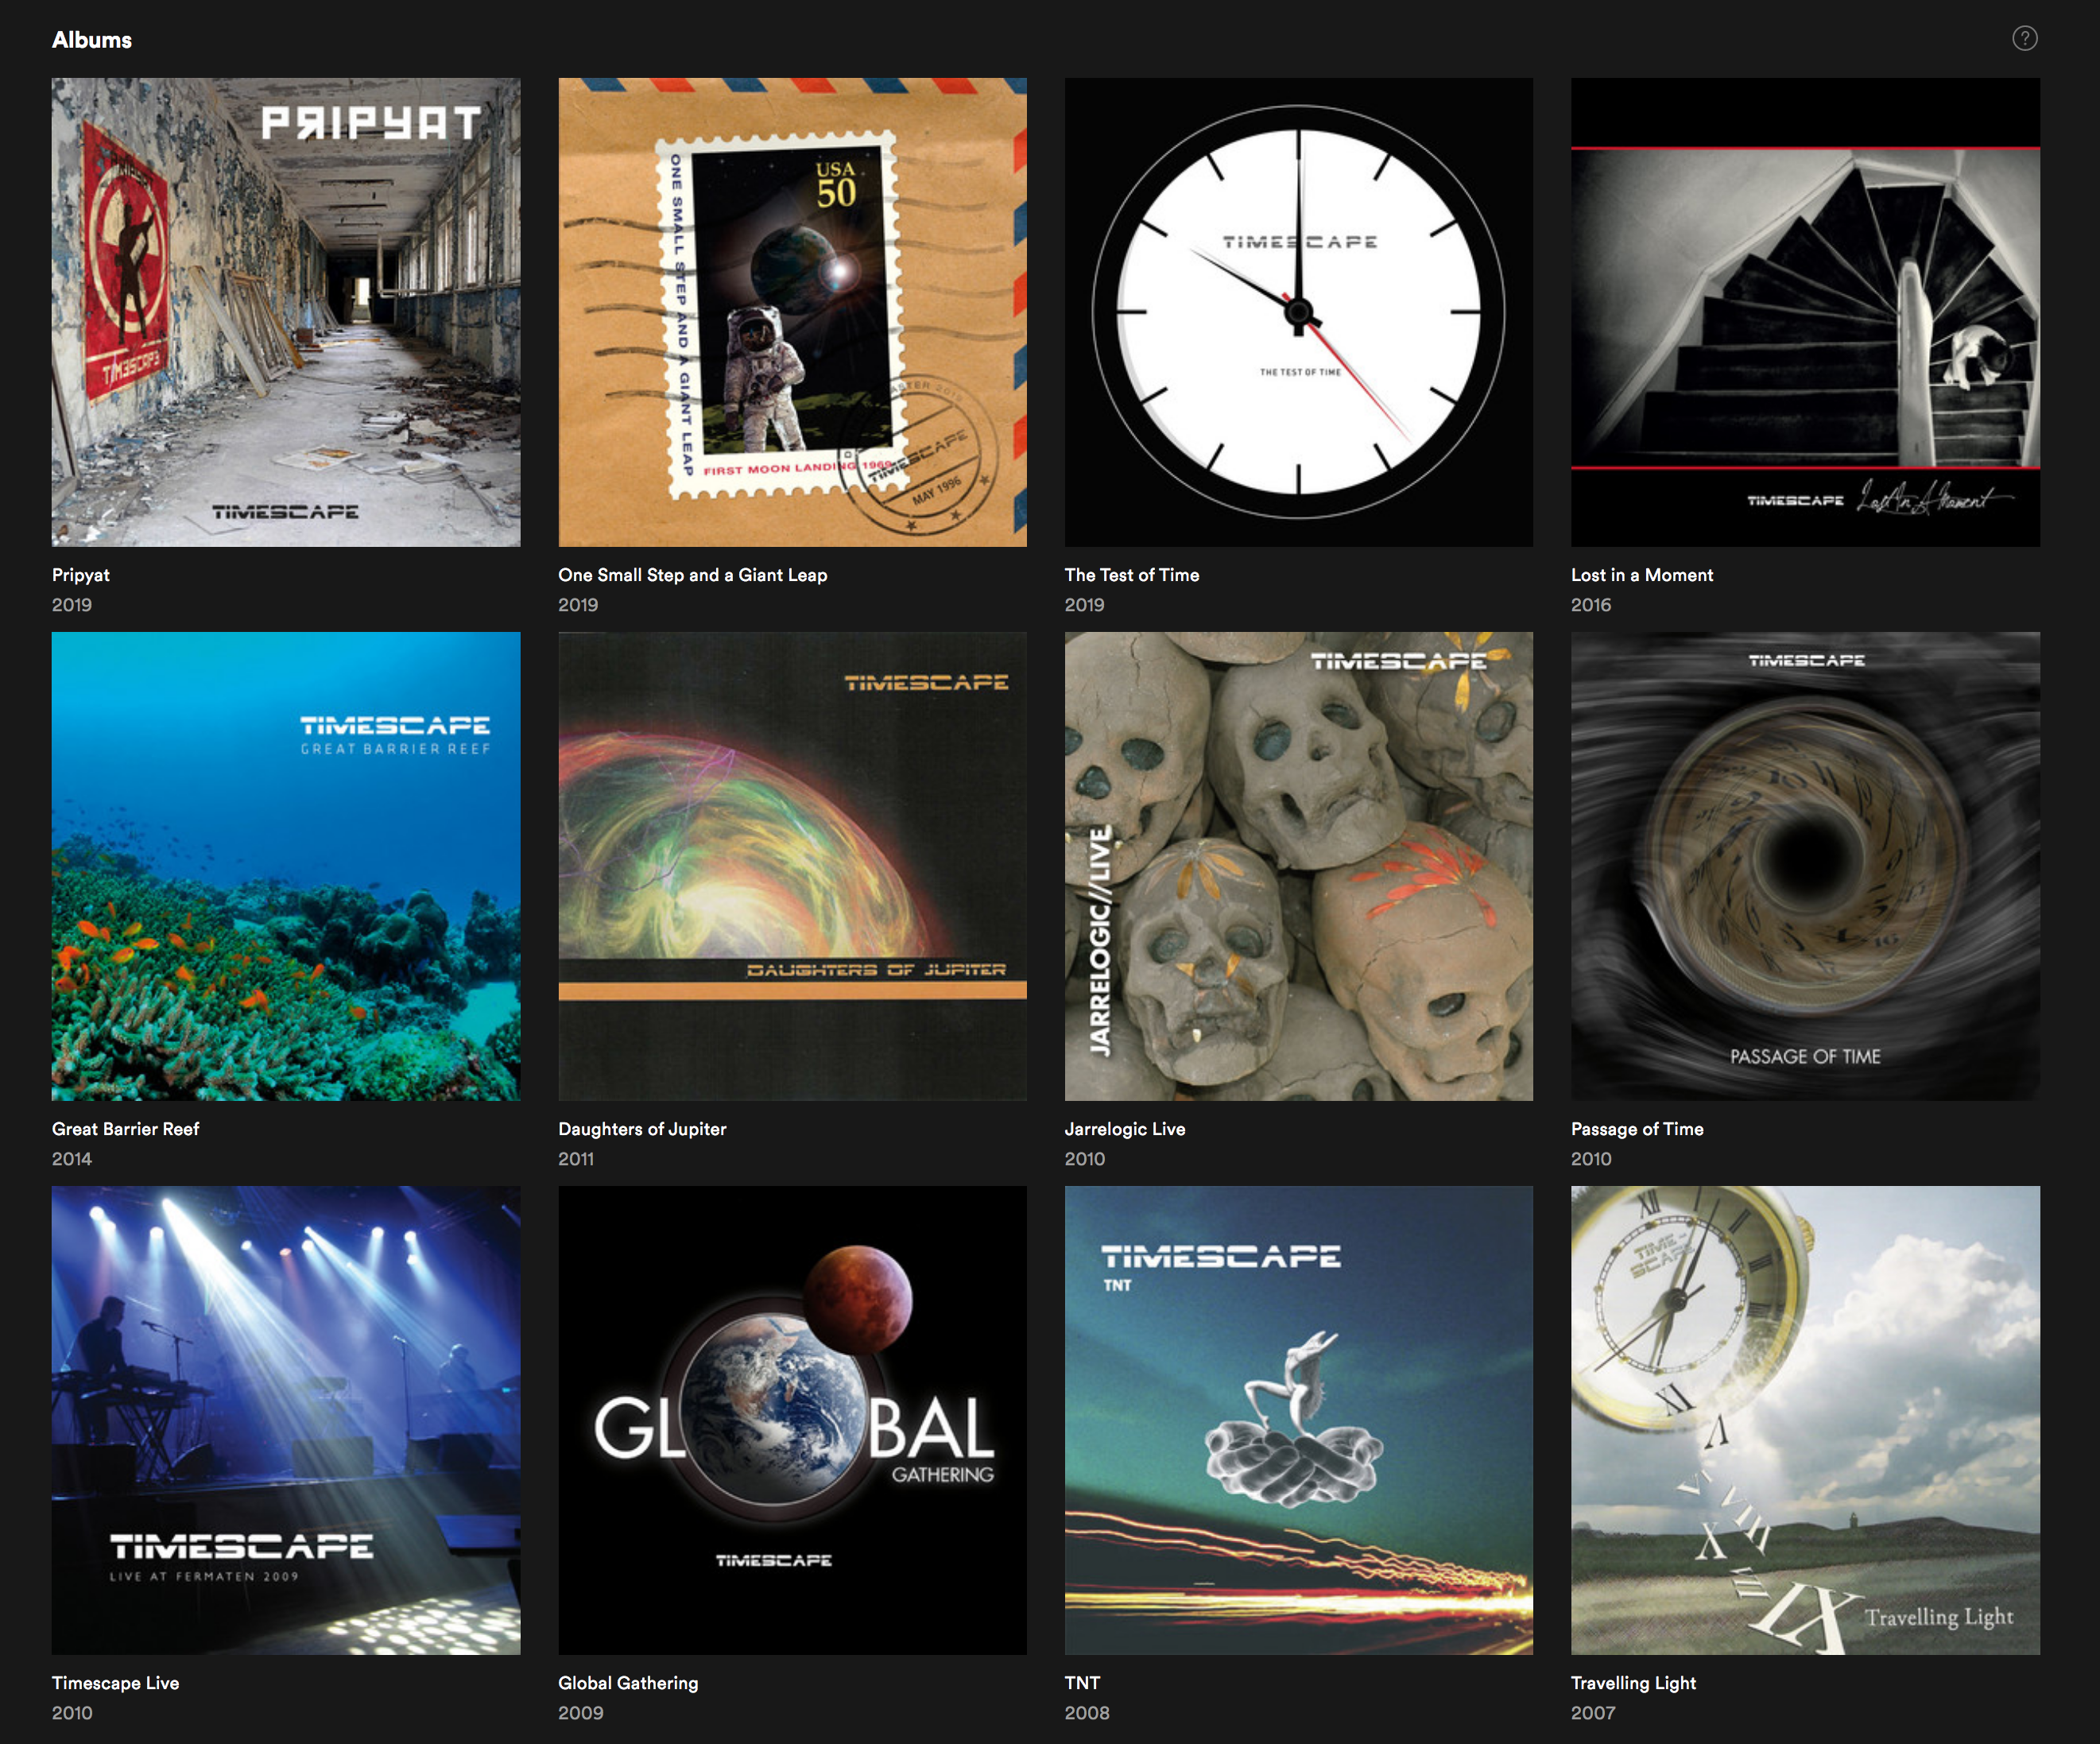Click Daughters of Jupiter title link

(642, 1129)
